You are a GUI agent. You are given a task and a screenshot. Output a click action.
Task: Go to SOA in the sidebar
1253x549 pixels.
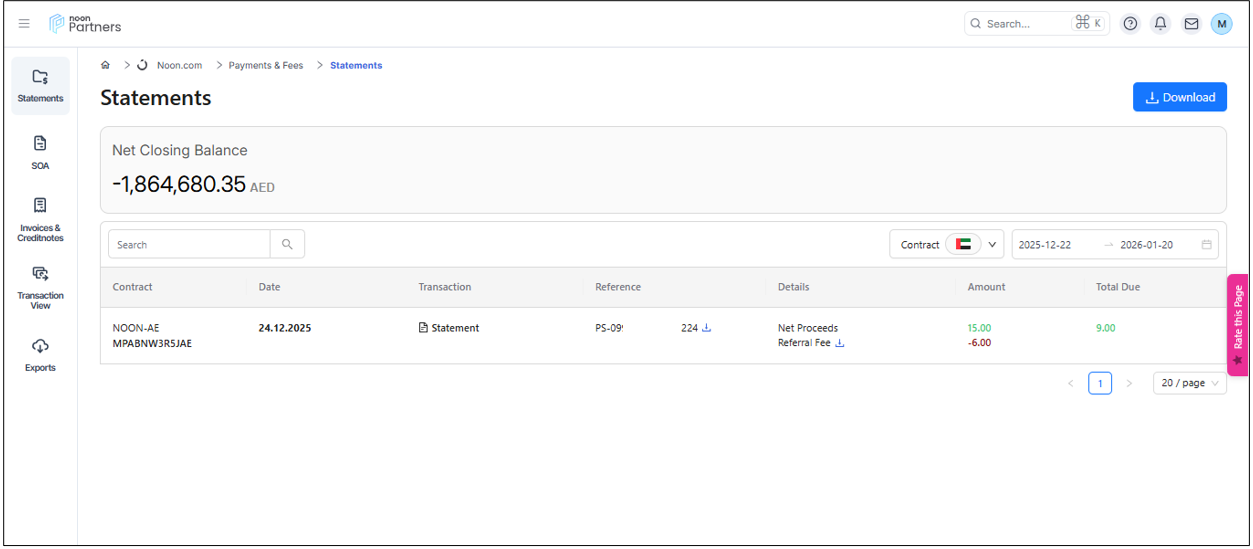pos(40,152)
